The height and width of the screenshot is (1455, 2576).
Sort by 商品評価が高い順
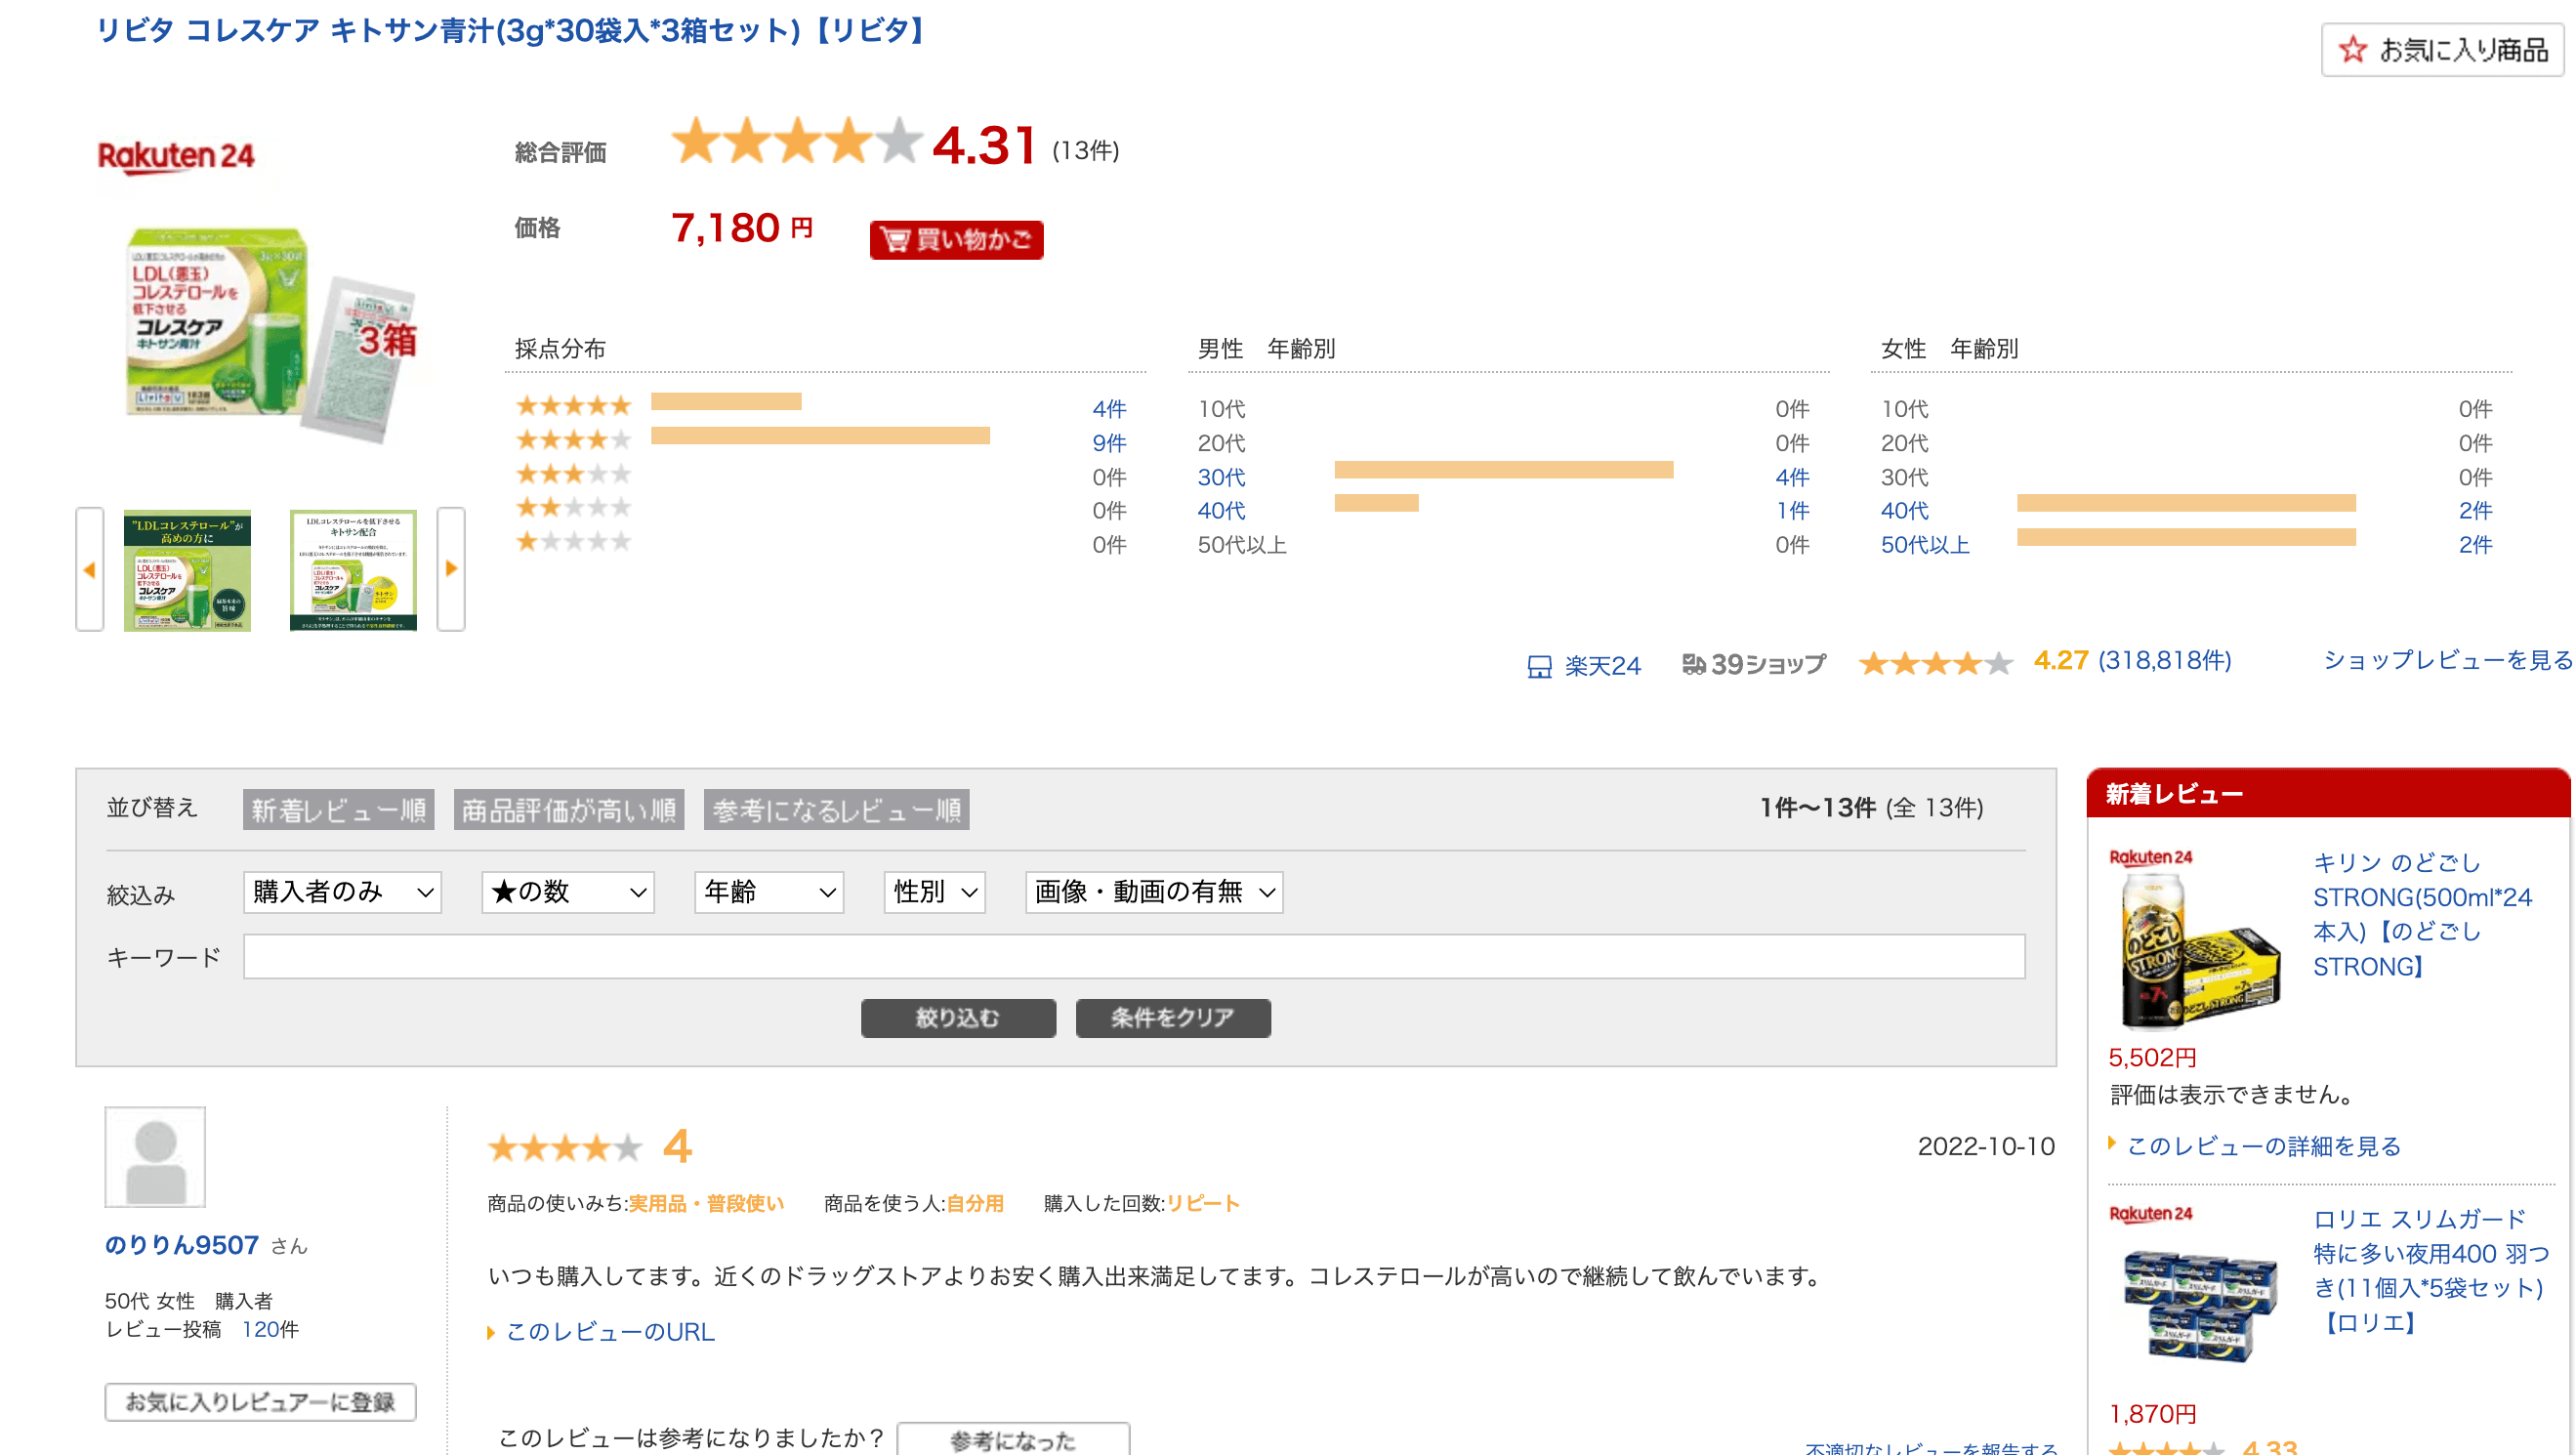tap(569, 810)
